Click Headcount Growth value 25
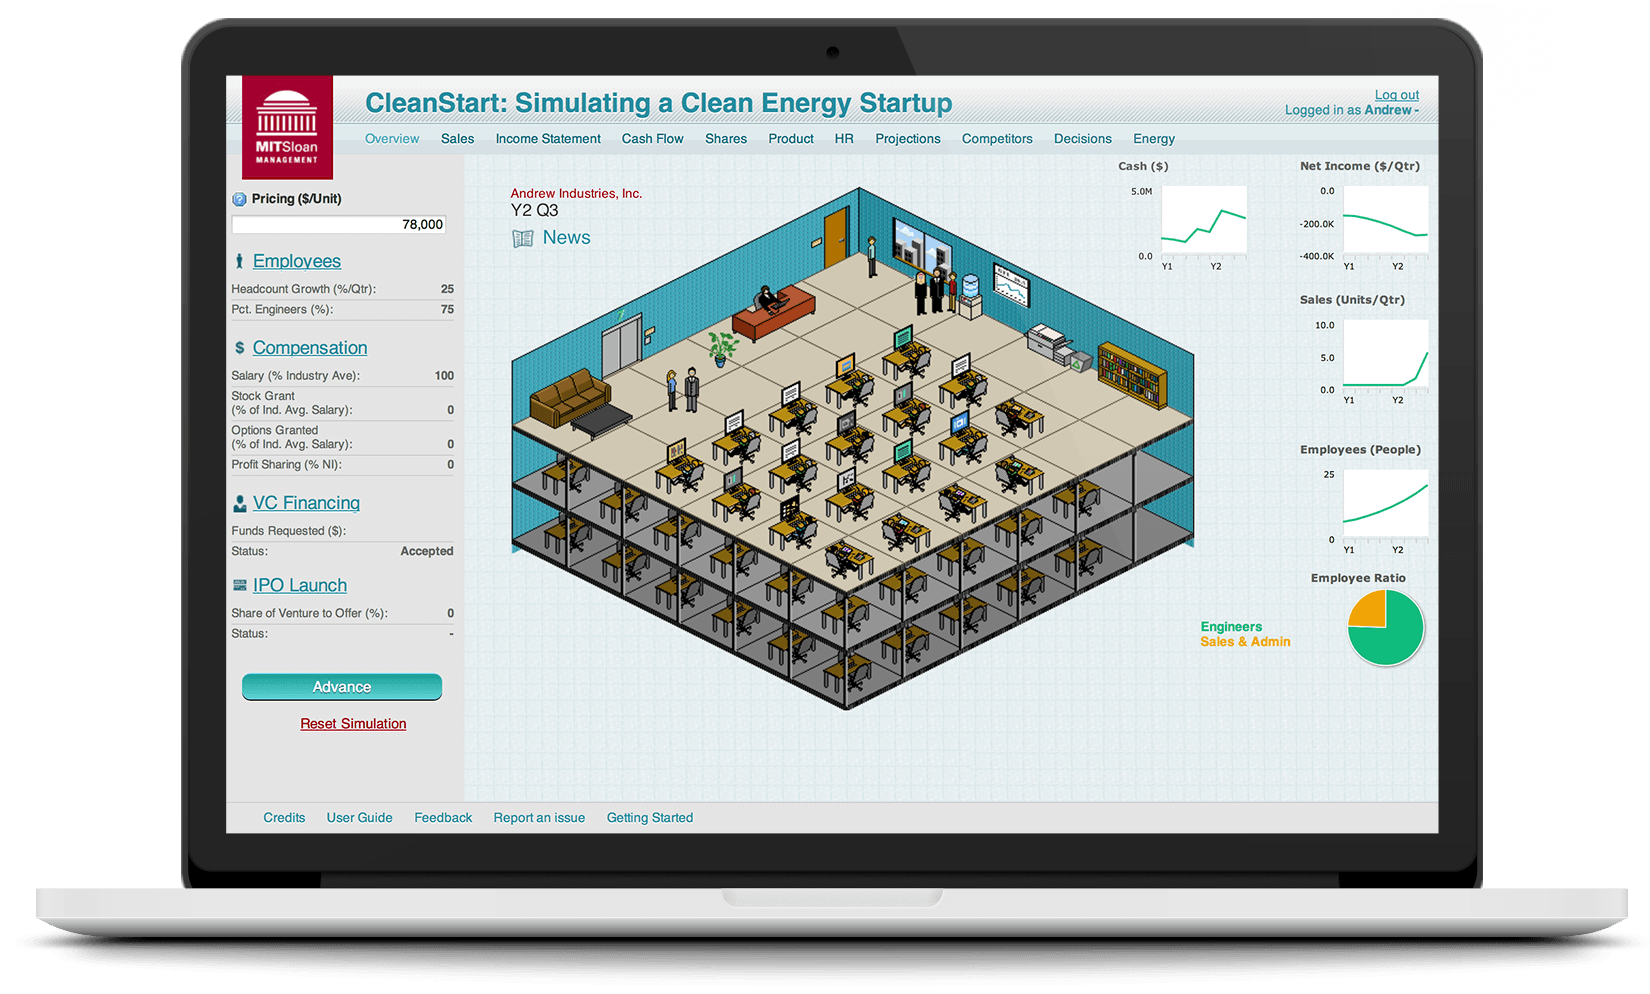 point(447,289)
